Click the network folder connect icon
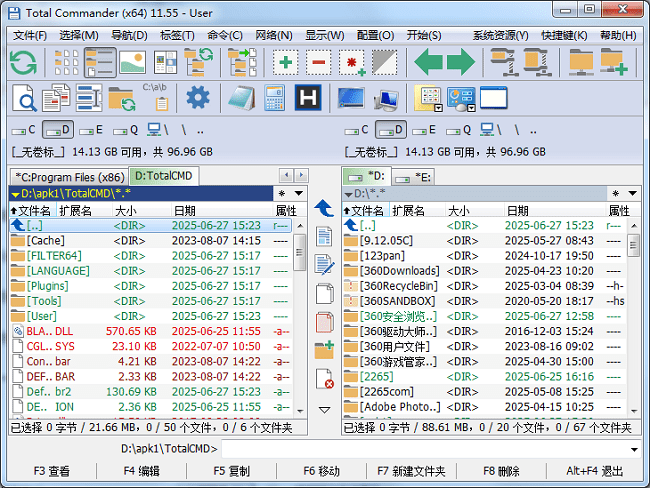The width and height of the screenshot is (650, 488). 581,62
